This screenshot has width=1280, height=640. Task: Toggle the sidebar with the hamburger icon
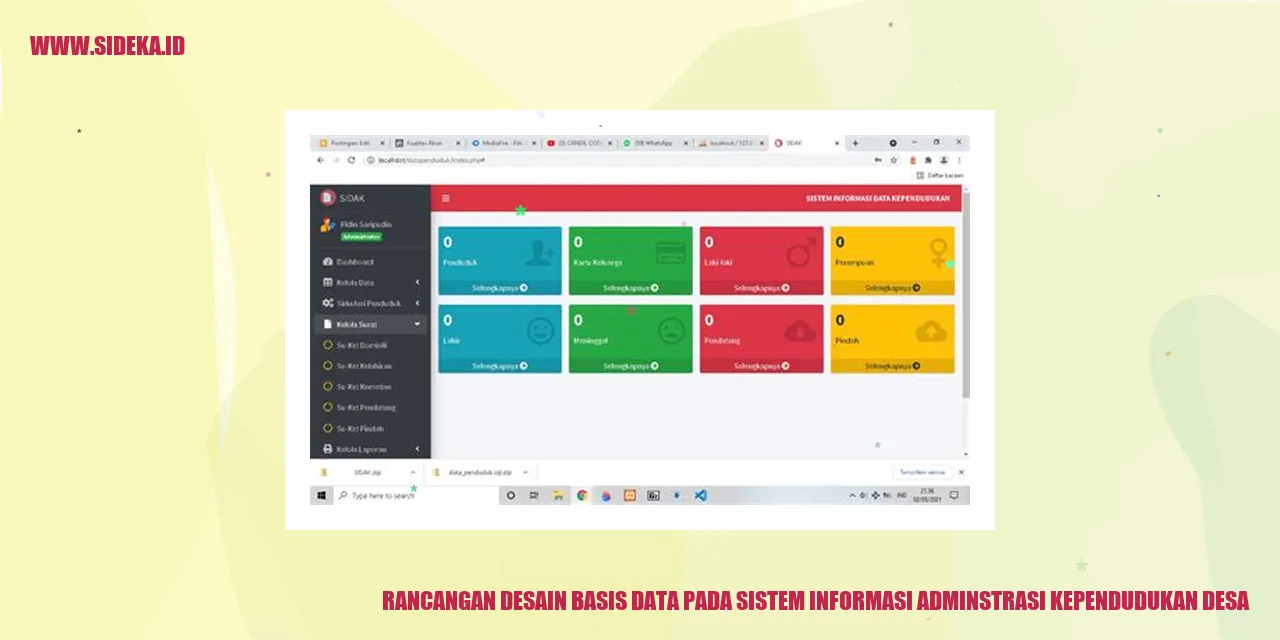pos(446,198)
